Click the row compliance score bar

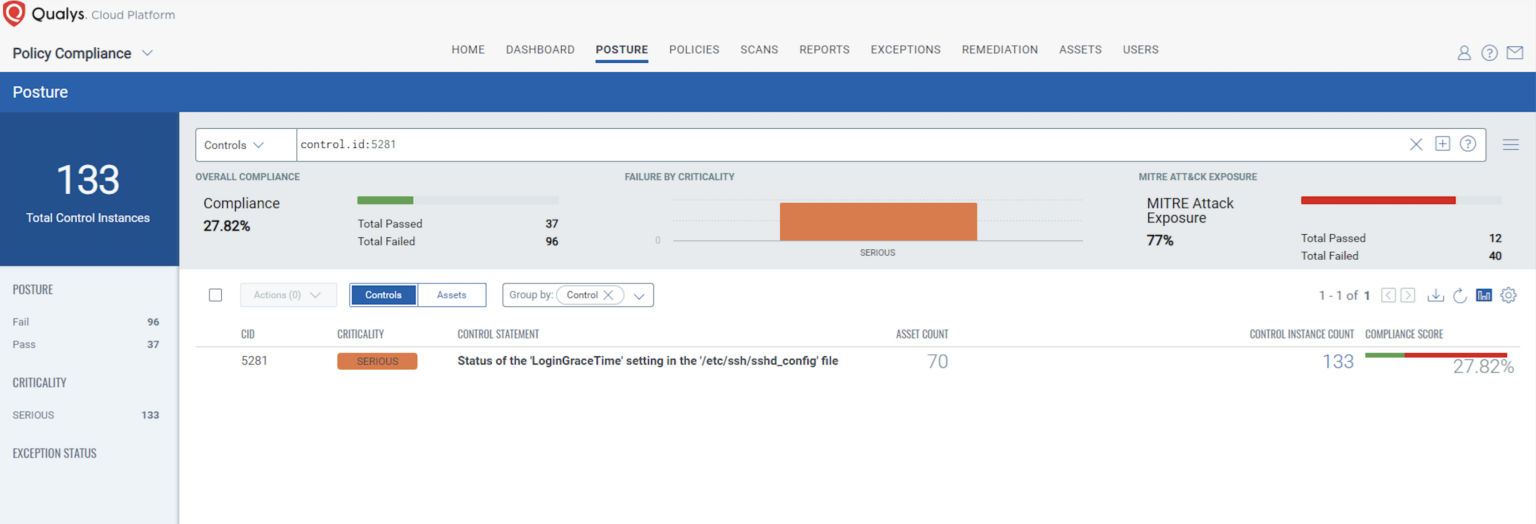[x=1436, y=355]
